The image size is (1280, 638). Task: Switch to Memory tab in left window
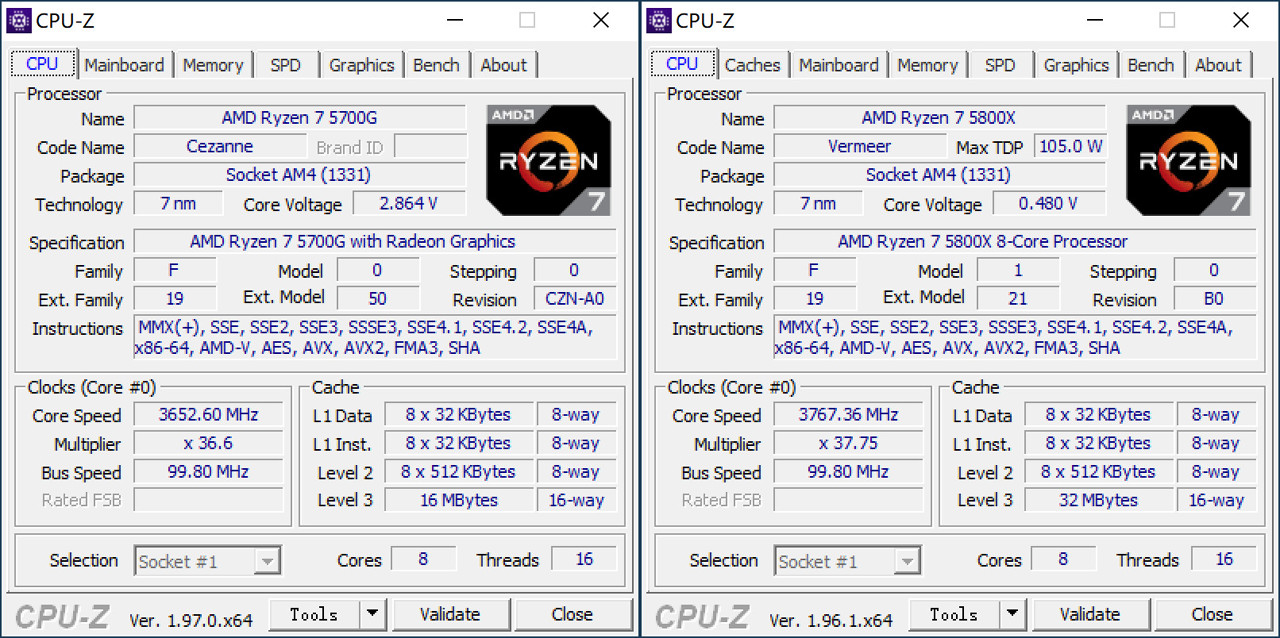[213, 65]
